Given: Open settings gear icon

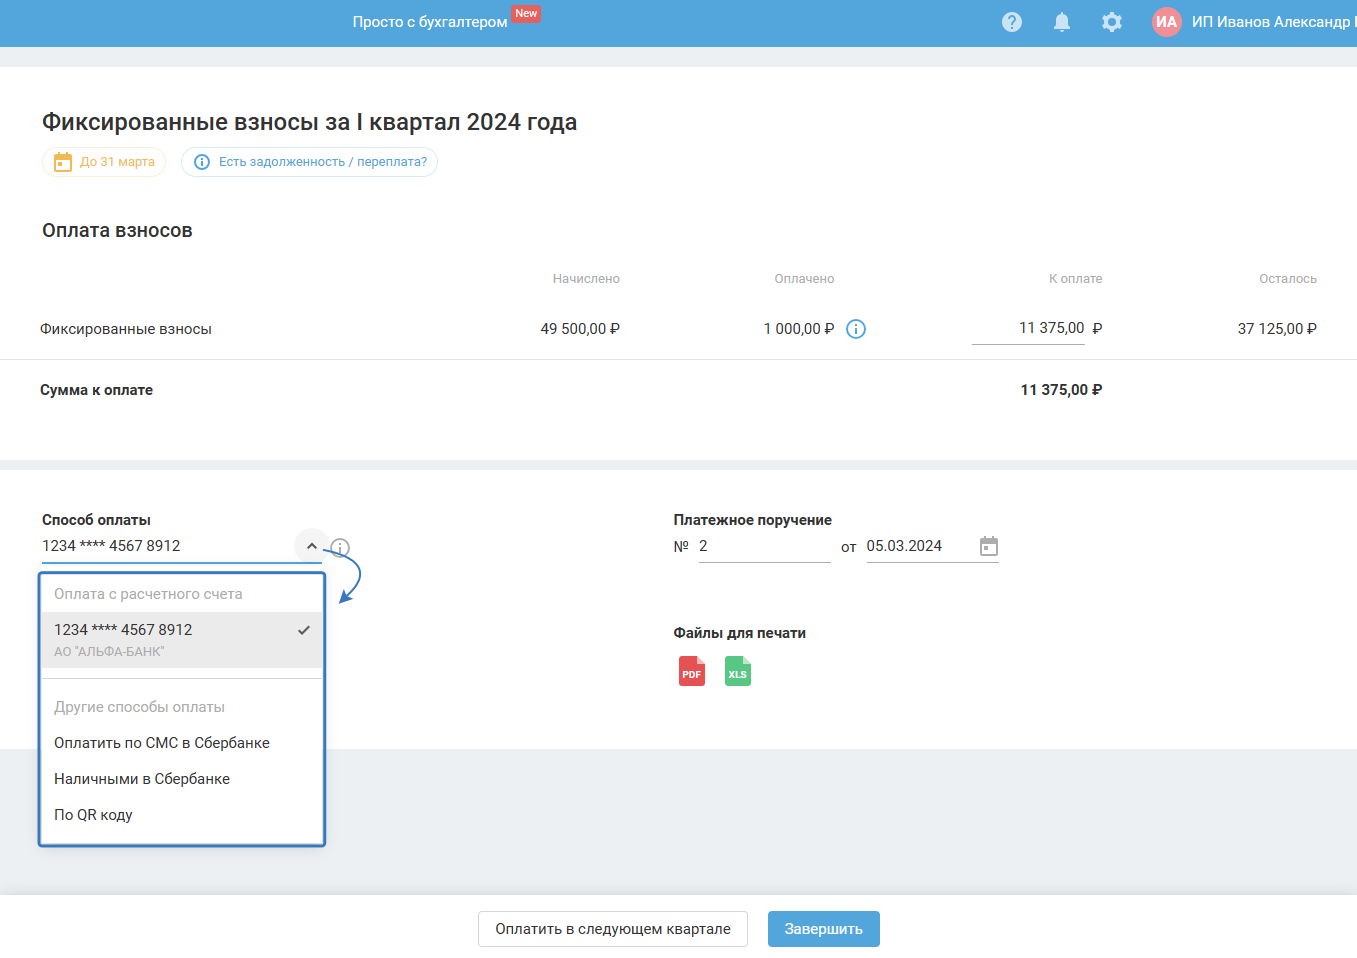Looking at the screenshot, I should click(x=1111, y=22).
